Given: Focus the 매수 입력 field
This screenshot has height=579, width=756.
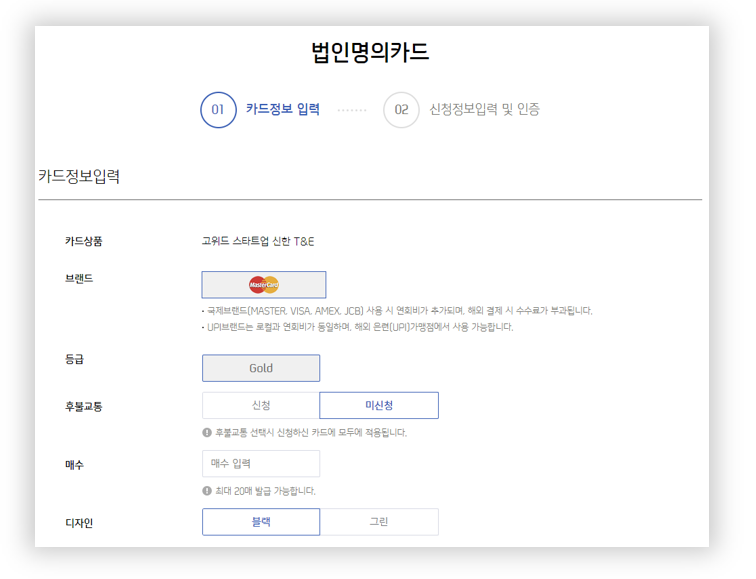Looking at the screenshot, I should click(x=261, y=464).
